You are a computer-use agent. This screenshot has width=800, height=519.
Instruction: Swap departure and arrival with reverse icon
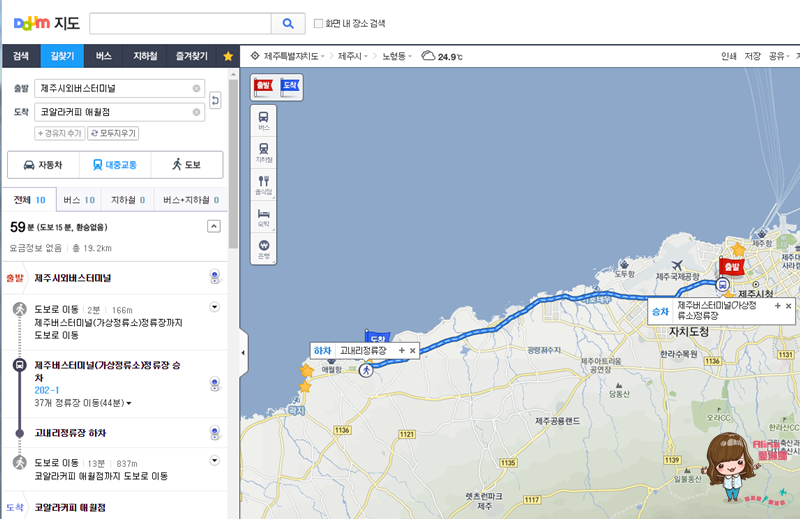215,100
